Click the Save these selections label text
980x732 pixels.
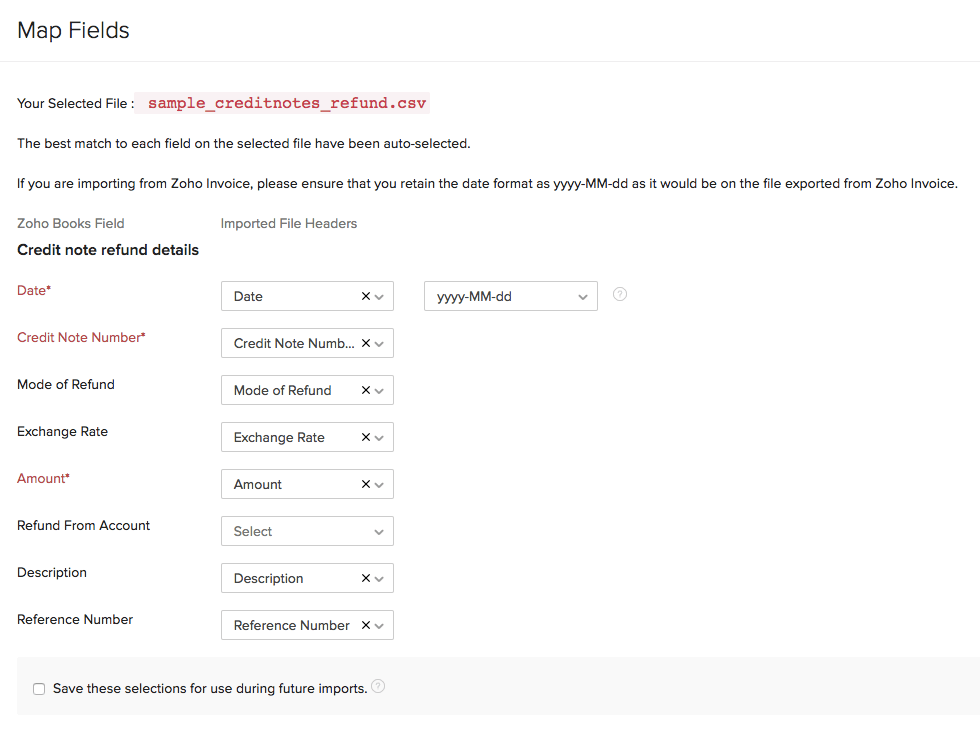point(210,689)
